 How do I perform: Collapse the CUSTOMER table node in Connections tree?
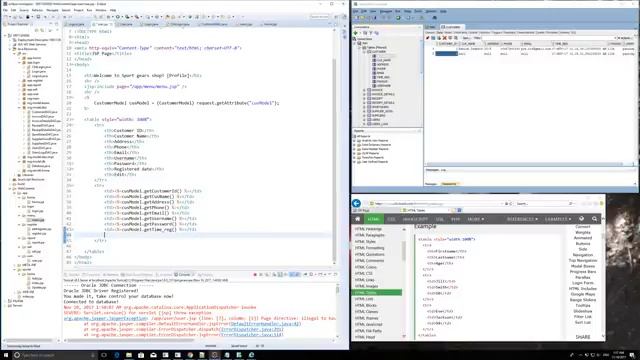(364, 52)
